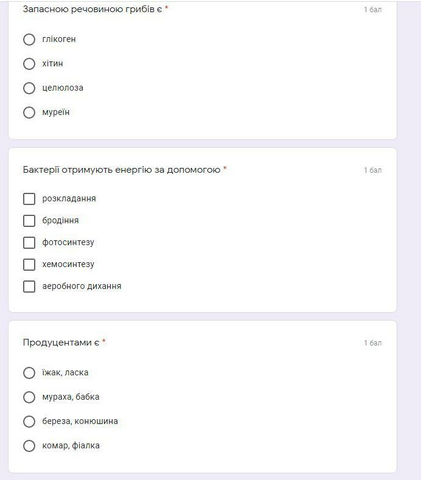Choose 'мураха, бабка' radio button
421x480 pixels.
(x=29, y=397)
